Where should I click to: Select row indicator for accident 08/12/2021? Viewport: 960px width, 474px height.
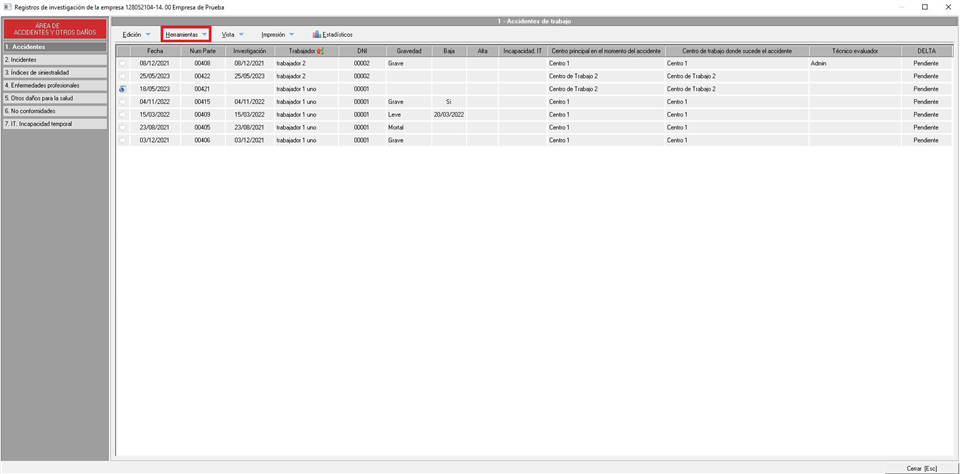122,63
